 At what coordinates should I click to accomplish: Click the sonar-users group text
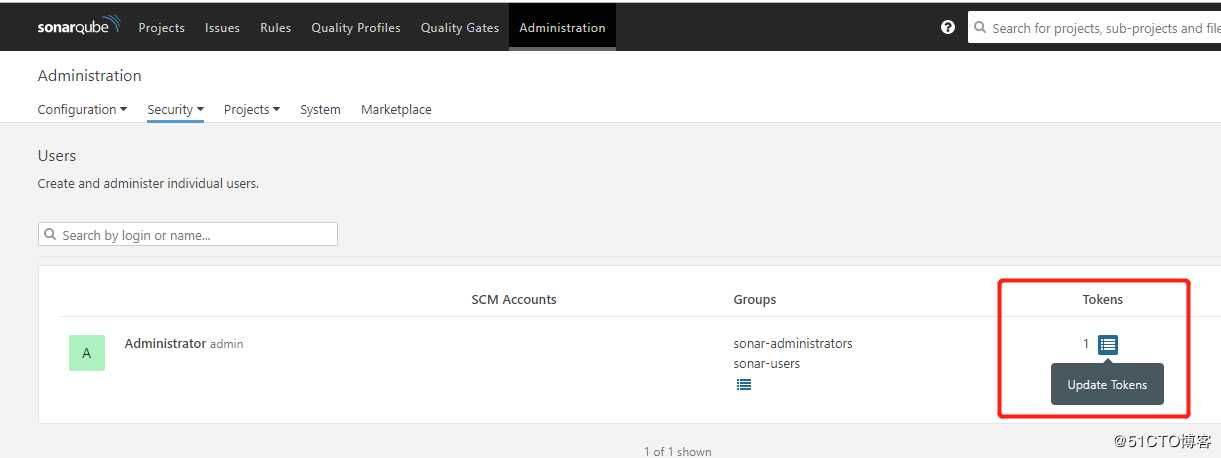click(x=767, y=363)
